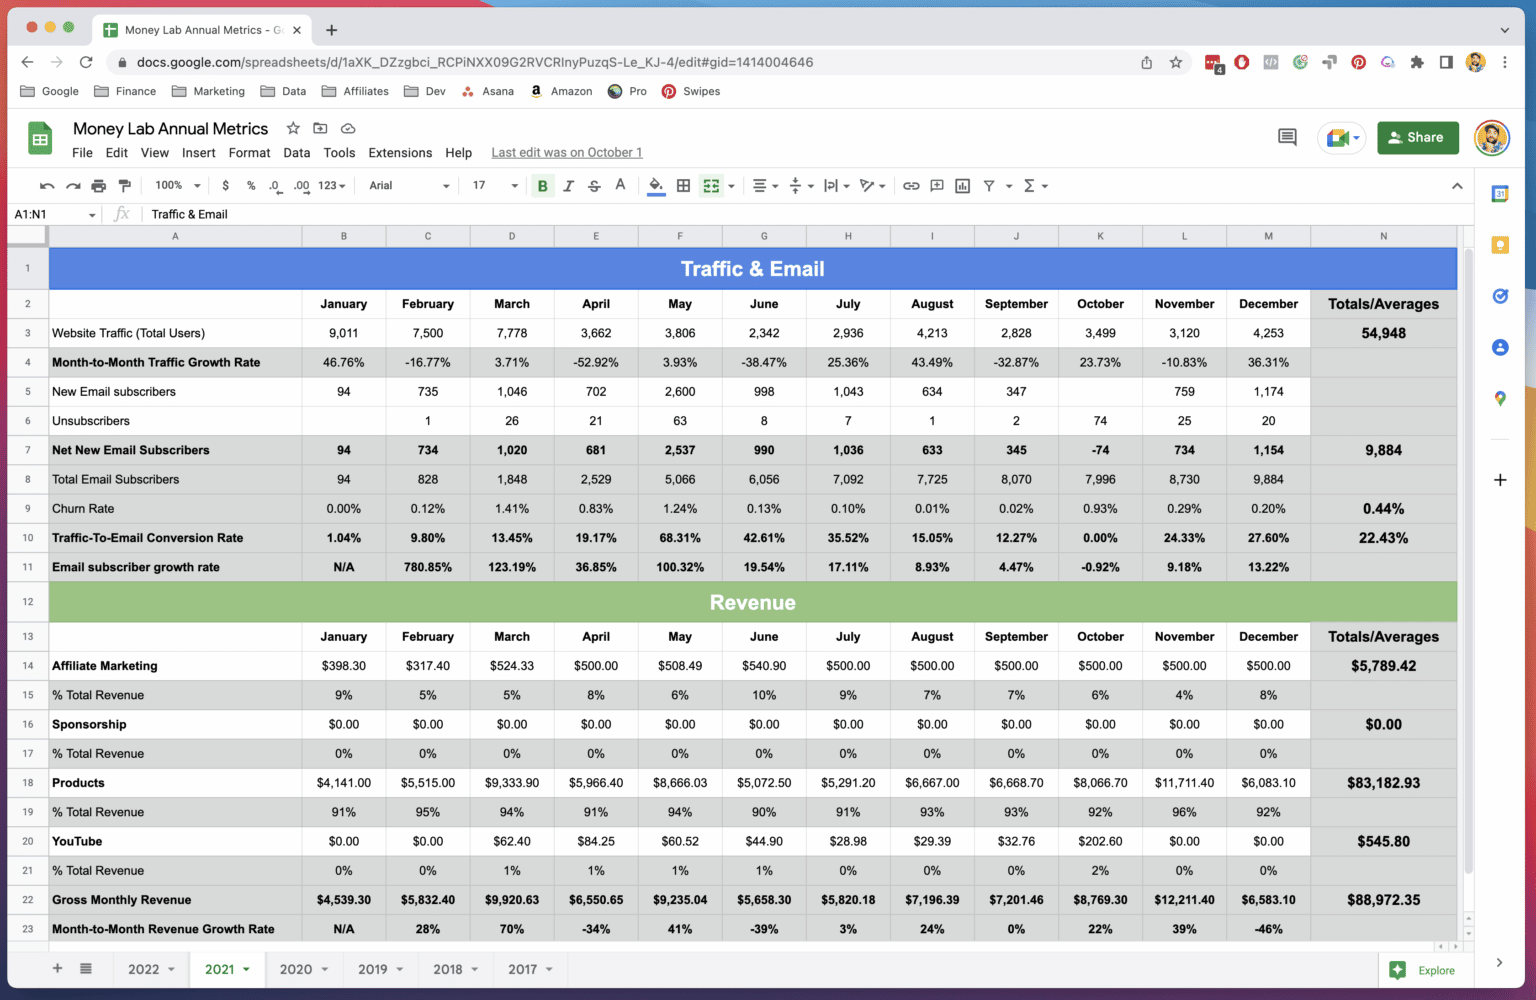Image resolution: width=1536 pixels, height=1000 pixels.
Task: Select the Paint format tool
Action: click(124, 186)
